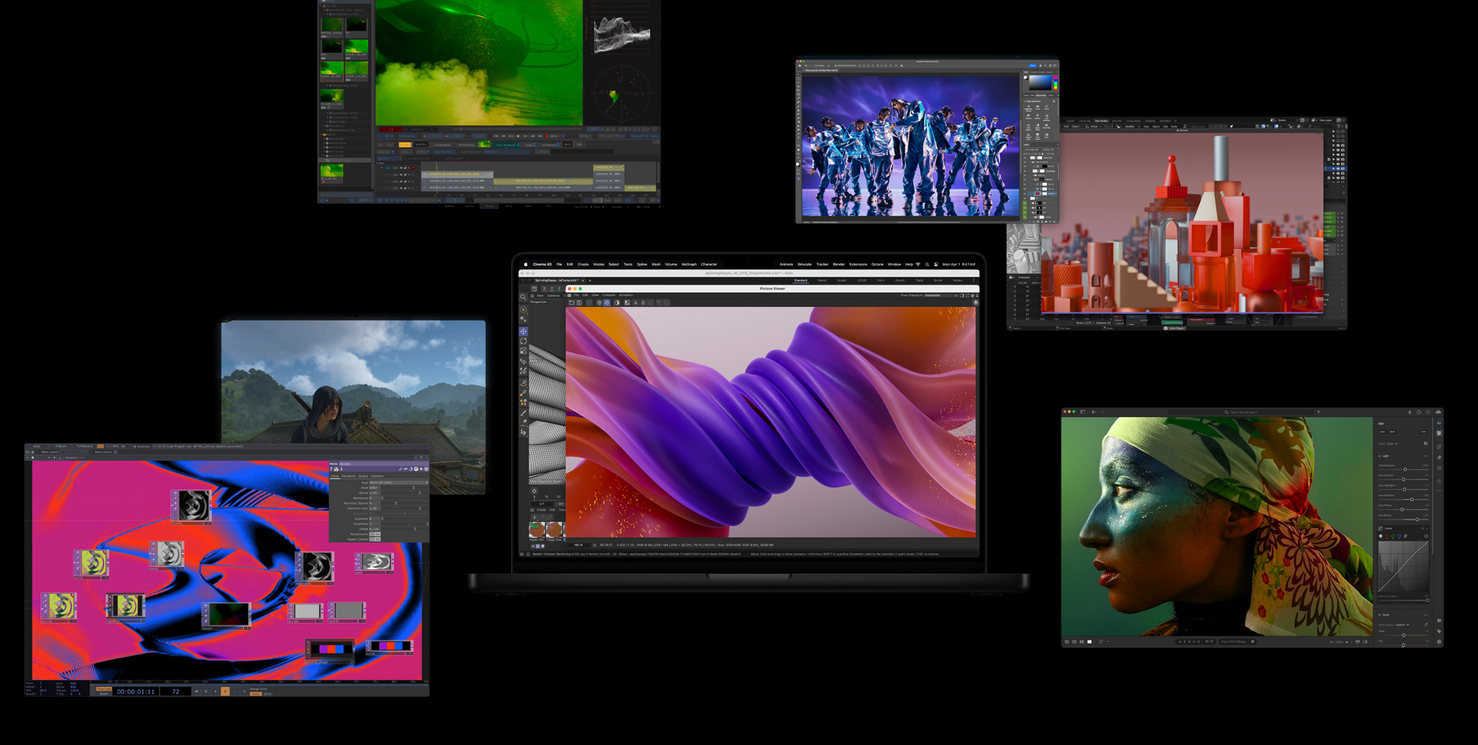Image resolution: width=1478 pixels, height=745 pixels.
Task: Click the frame number field showing 72
Action: 175,692
